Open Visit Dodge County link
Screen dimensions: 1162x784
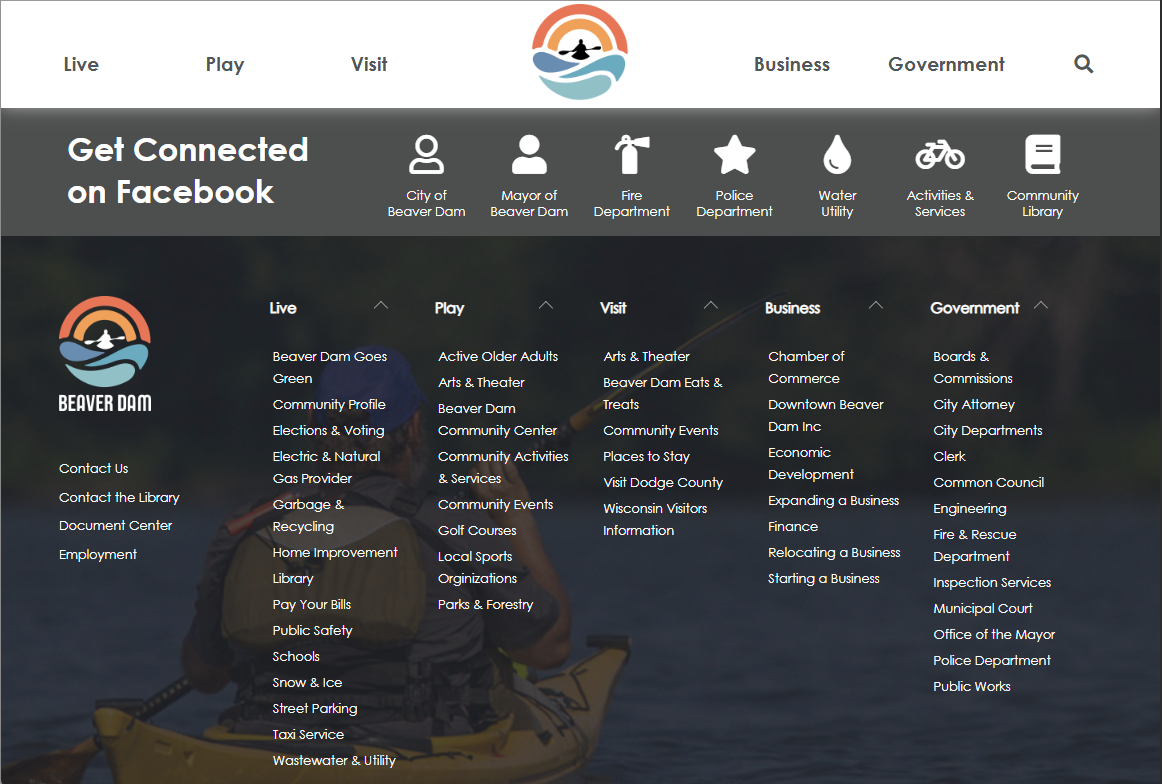663,482
